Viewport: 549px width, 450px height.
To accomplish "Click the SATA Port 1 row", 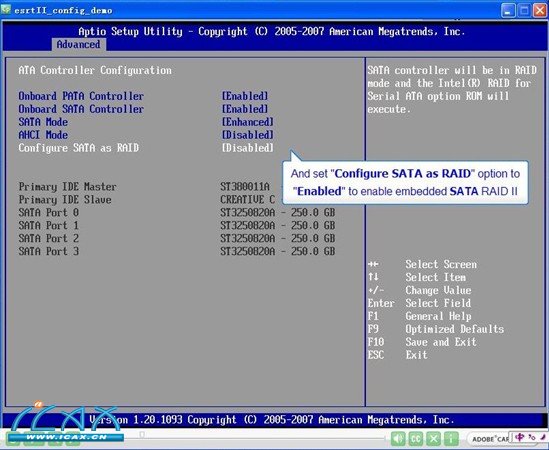I will 177,226.
